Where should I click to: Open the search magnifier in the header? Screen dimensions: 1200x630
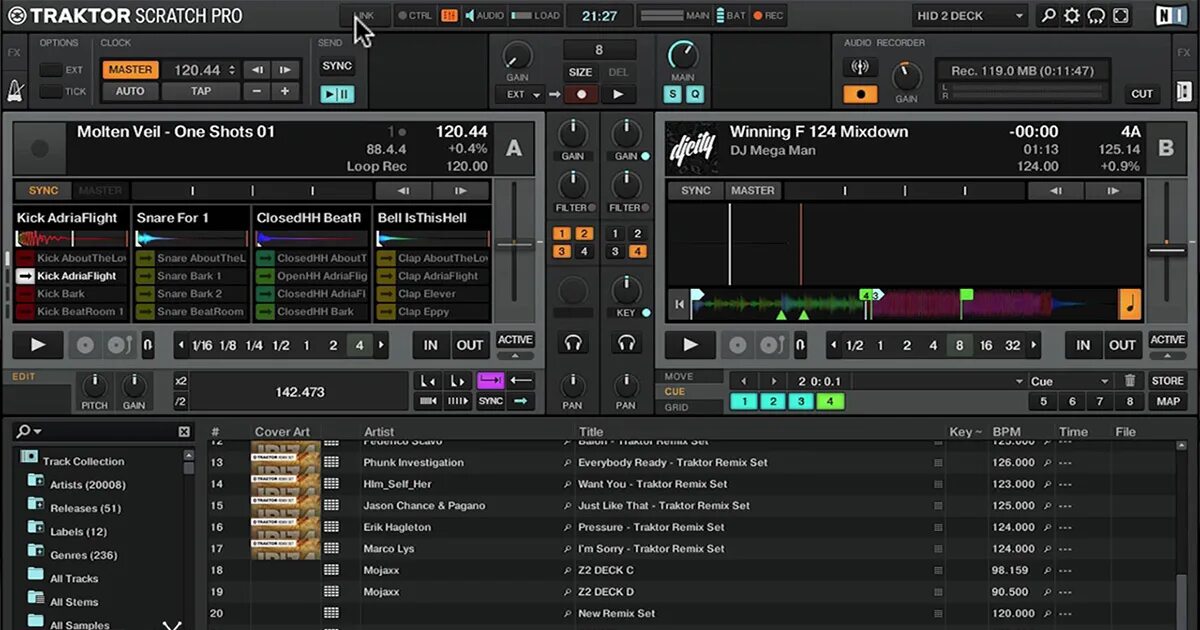(1048, 15)
